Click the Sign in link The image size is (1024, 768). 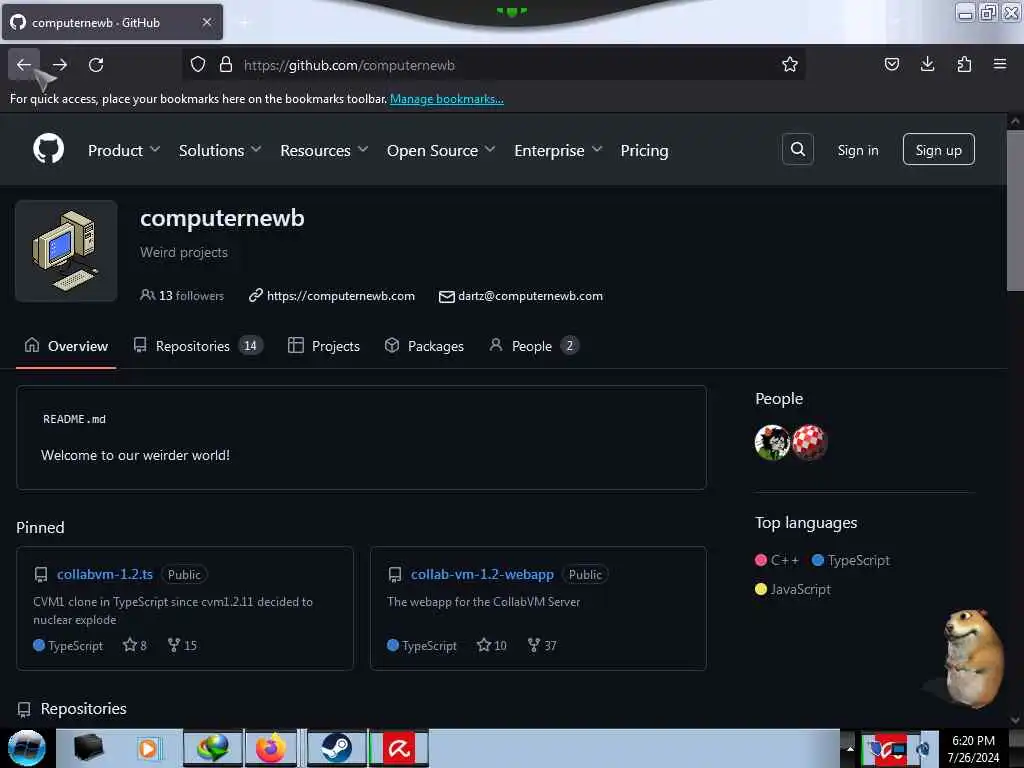coord(857,150)
